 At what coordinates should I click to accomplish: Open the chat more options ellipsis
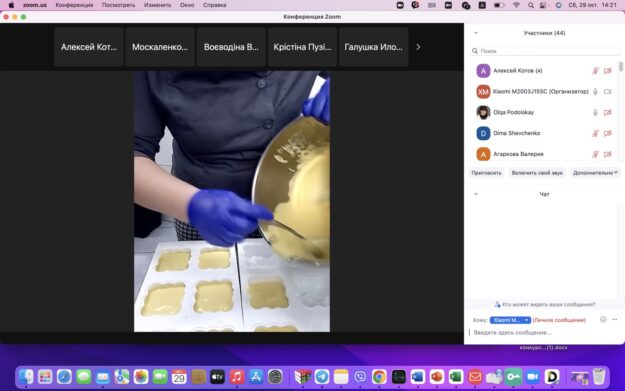[x=614, y=320]
